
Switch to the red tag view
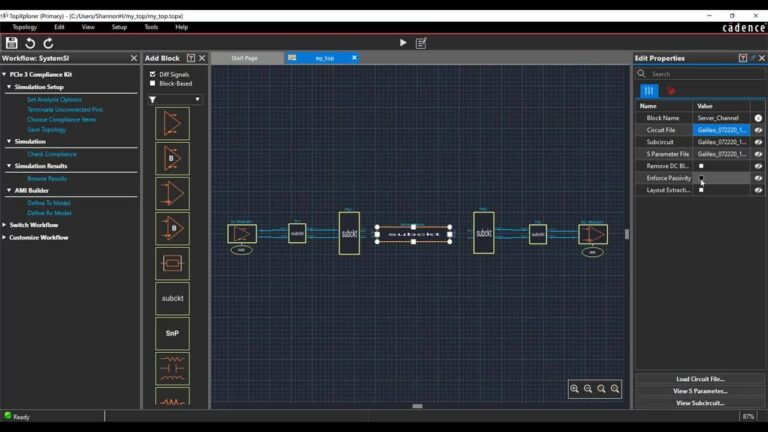671,91
